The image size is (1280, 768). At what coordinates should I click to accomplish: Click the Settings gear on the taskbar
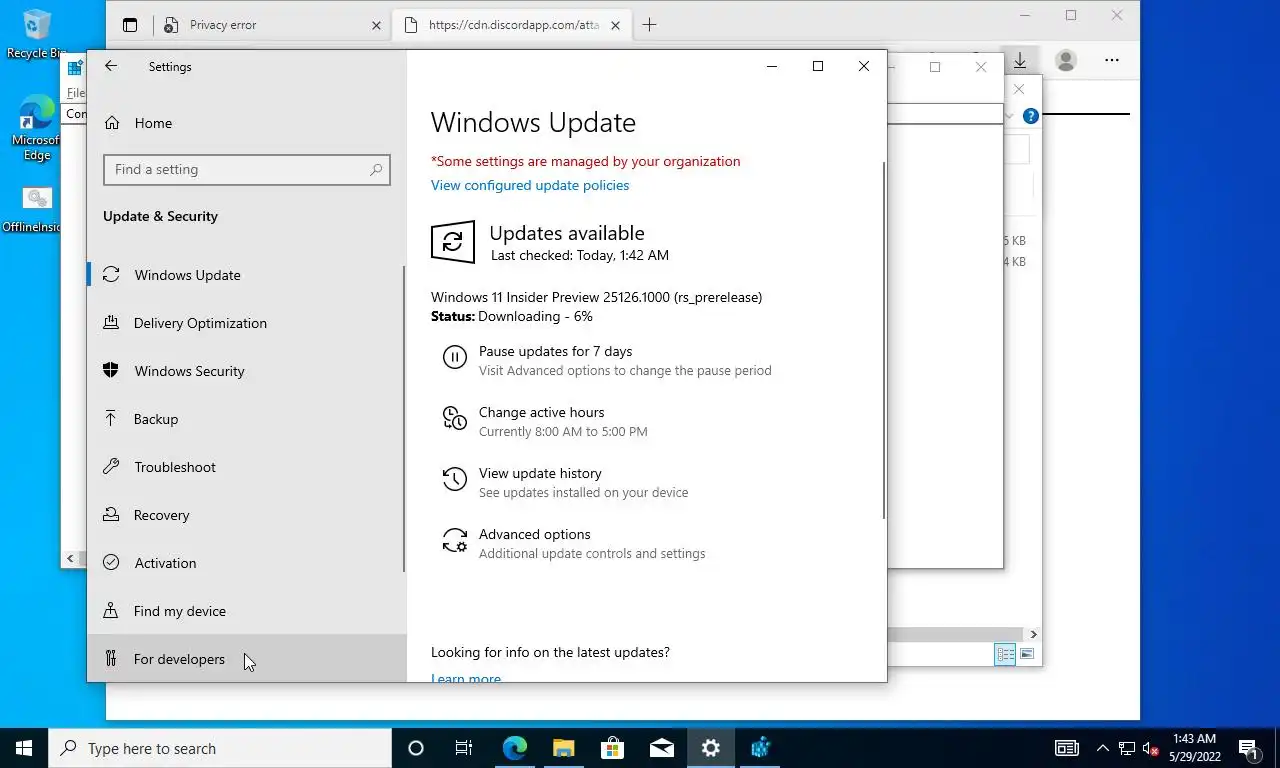click(x=710, y=748)
